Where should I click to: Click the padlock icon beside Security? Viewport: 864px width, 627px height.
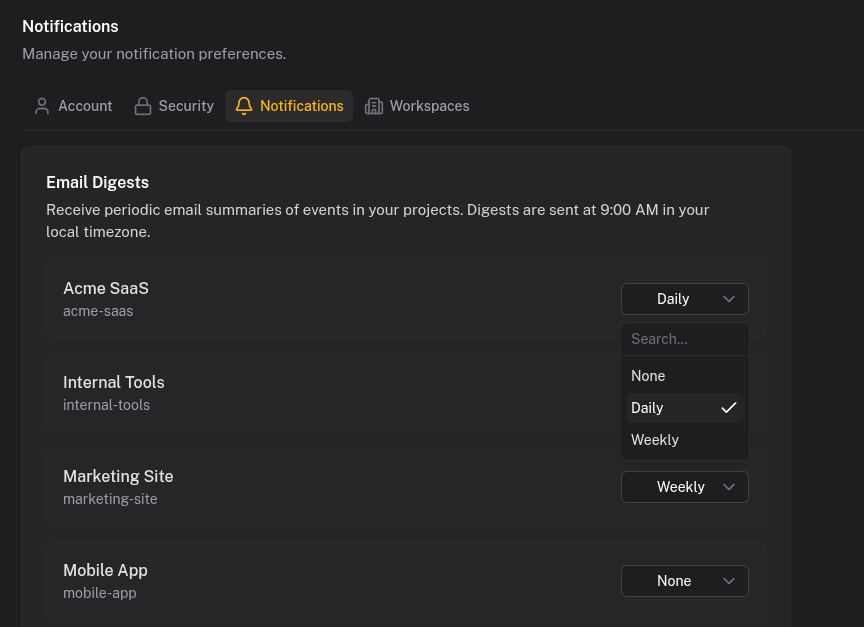tap(143, 106)
